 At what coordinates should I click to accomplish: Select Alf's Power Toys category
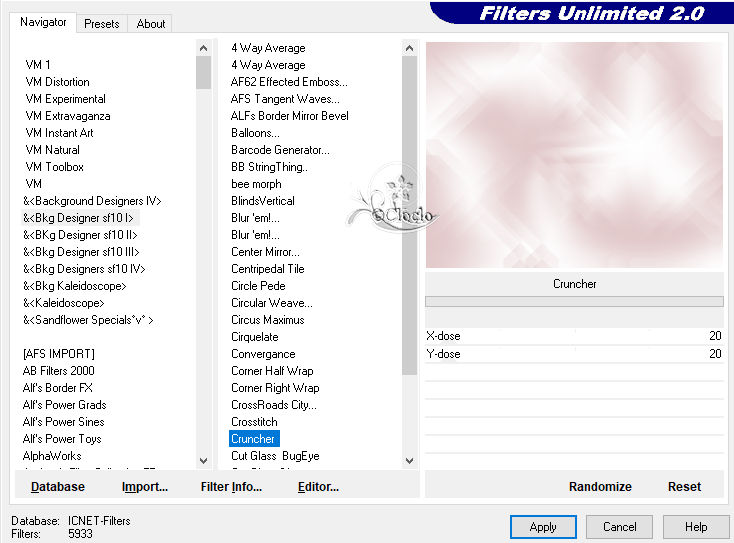click(62, 439)
